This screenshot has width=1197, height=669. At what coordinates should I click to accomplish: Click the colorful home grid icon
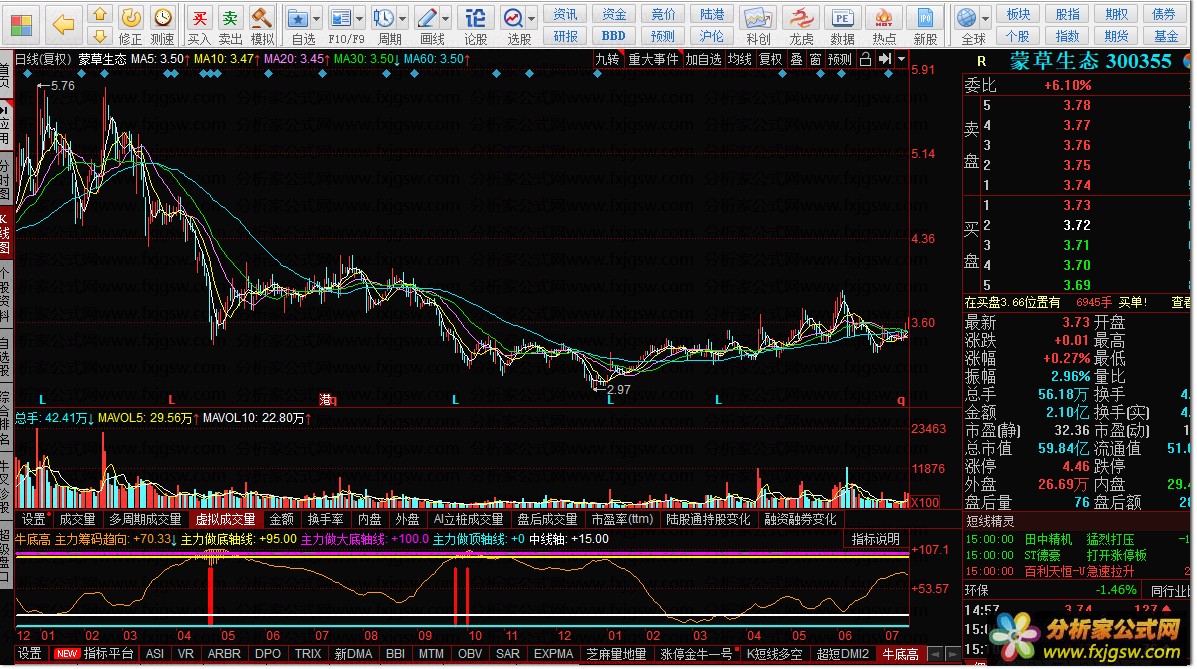(x=21, y=25)
